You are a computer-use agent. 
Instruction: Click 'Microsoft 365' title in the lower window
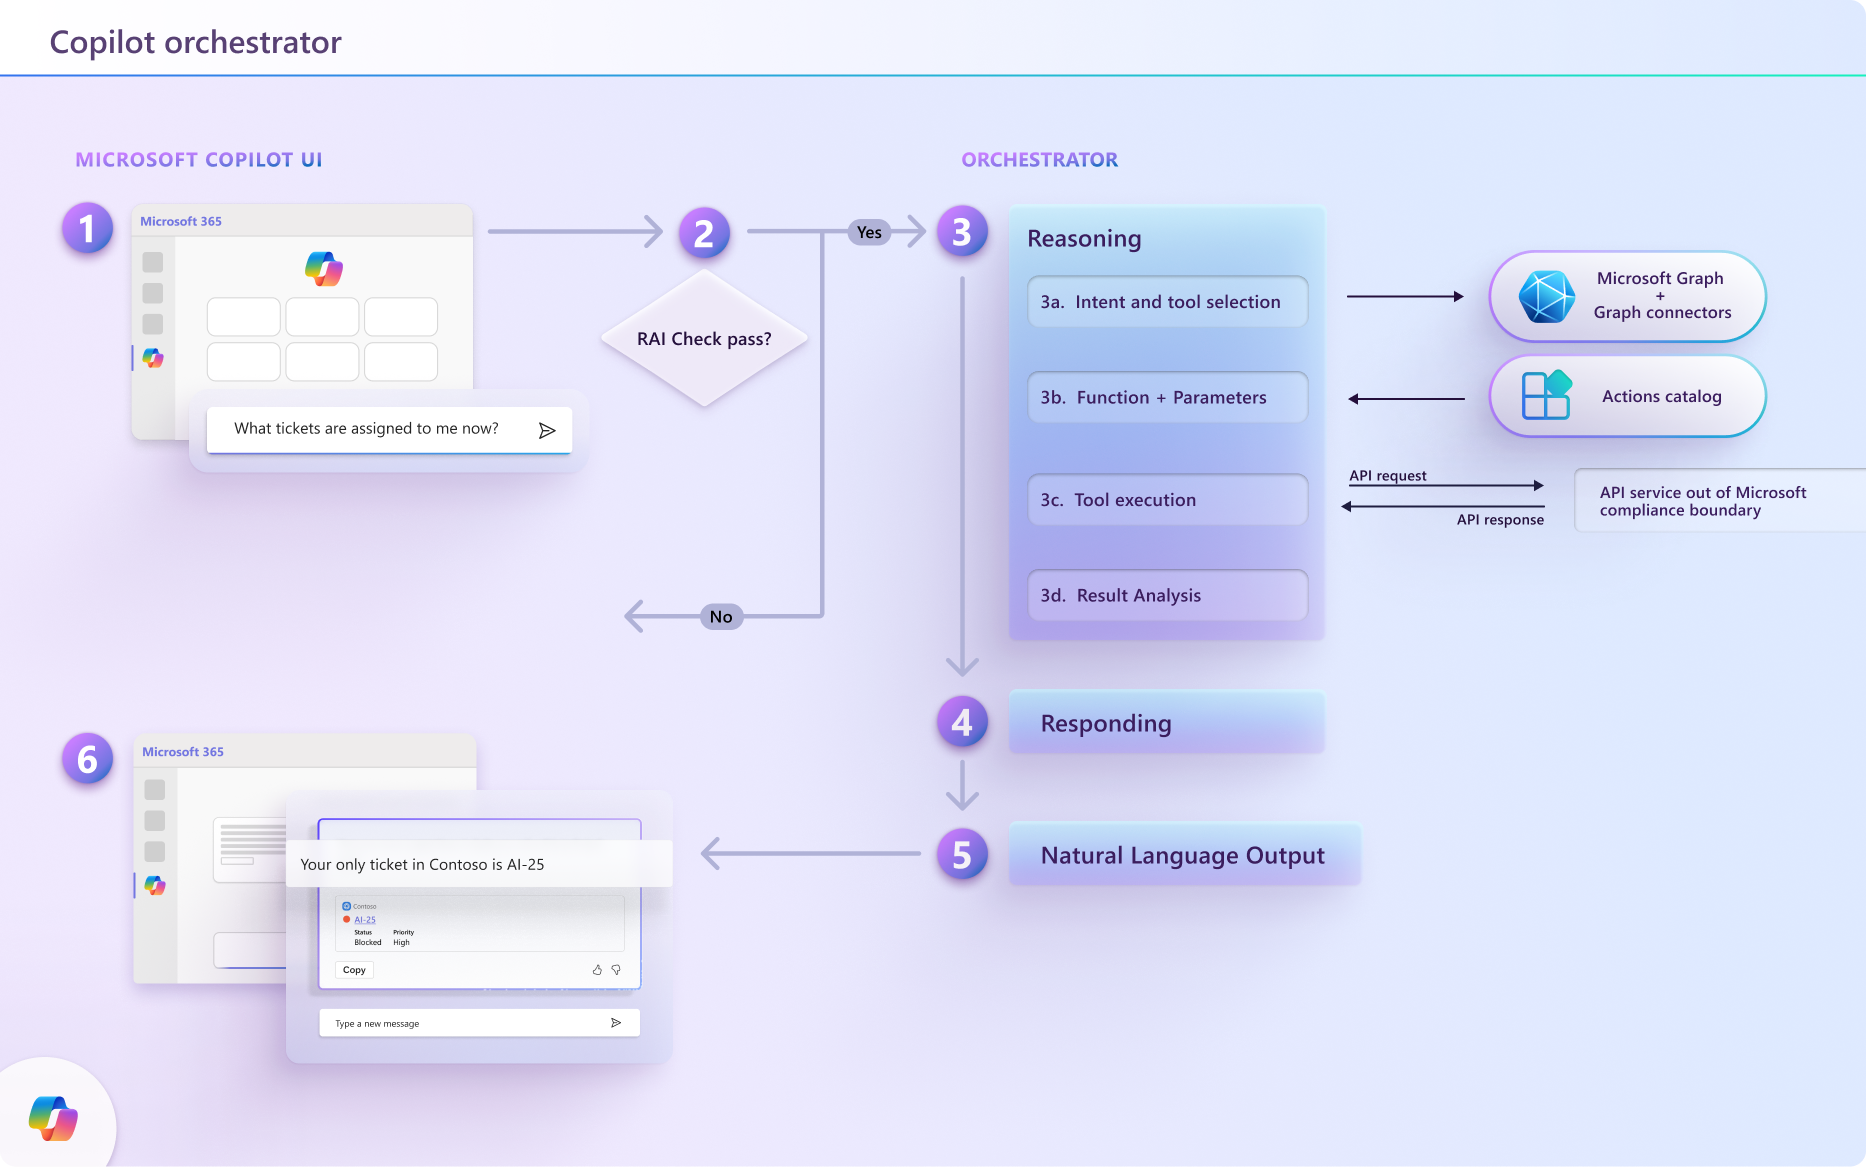coord(183,752)
